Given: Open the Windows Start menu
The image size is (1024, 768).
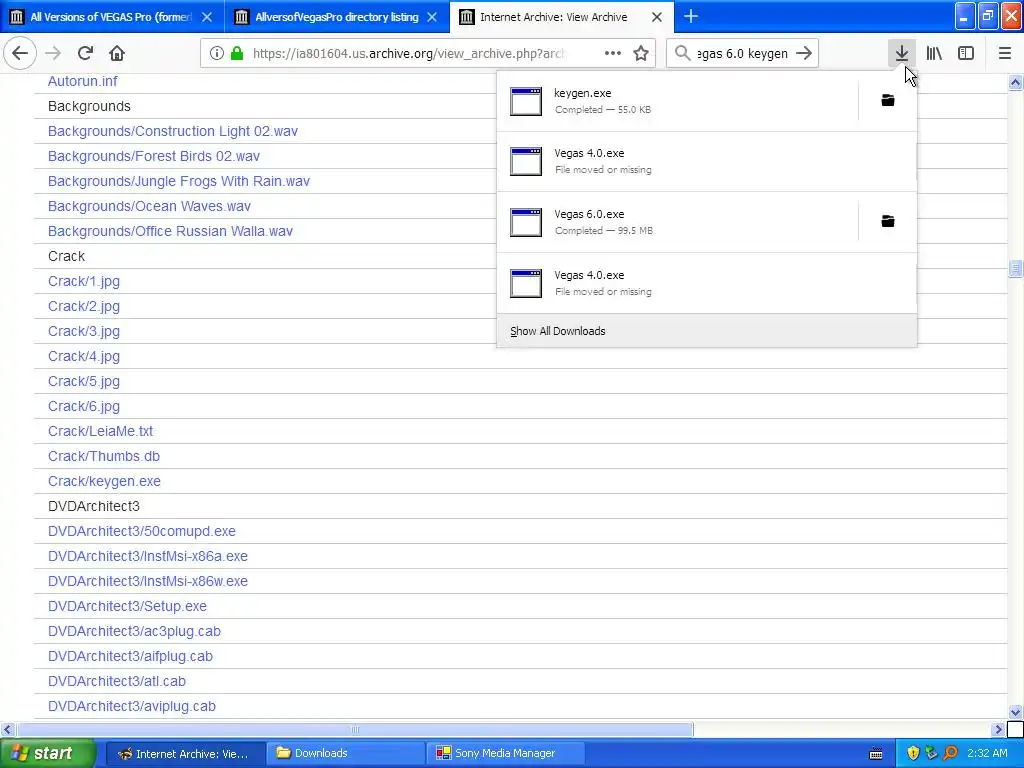Looking at the screenshot, I should [x=47, y=753].
